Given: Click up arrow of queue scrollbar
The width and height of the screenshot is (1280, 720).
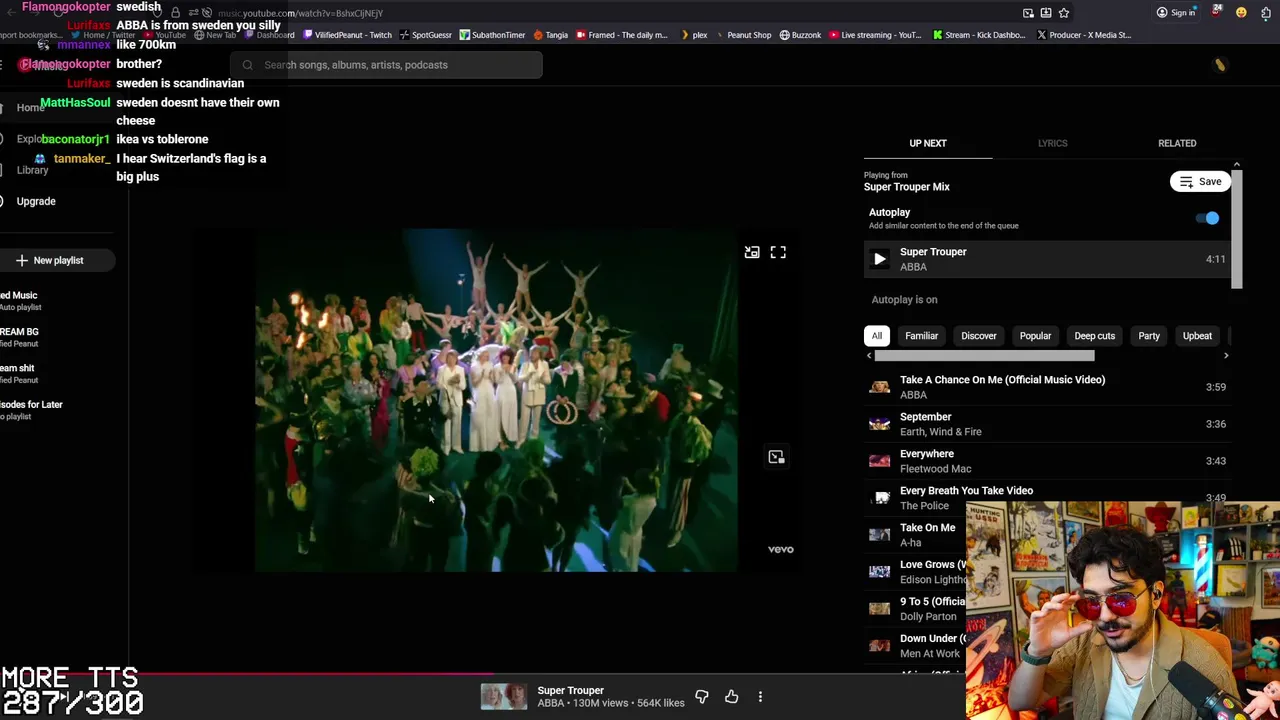Looking at the screenshot, I should 1237,164.
